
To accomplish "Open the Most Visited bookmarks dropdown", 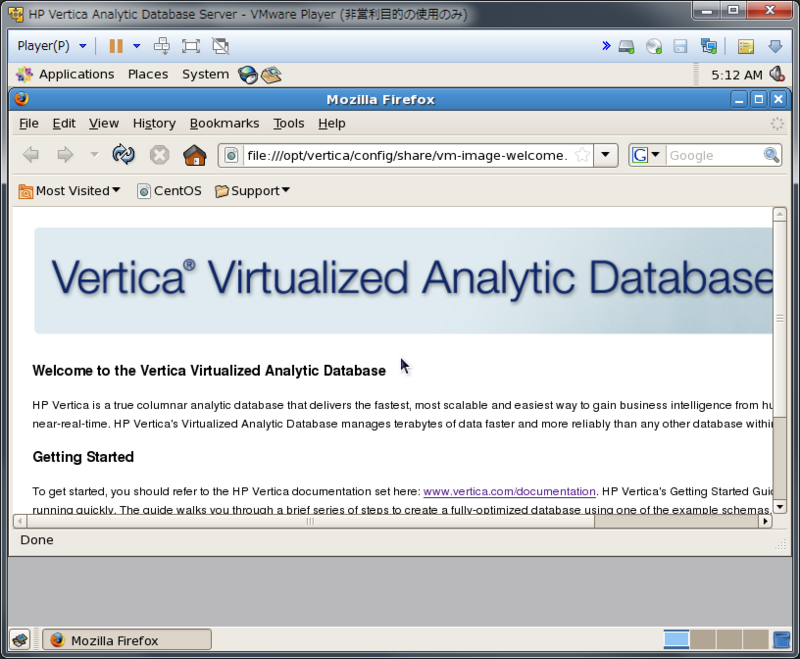I will tap(69, 191).
